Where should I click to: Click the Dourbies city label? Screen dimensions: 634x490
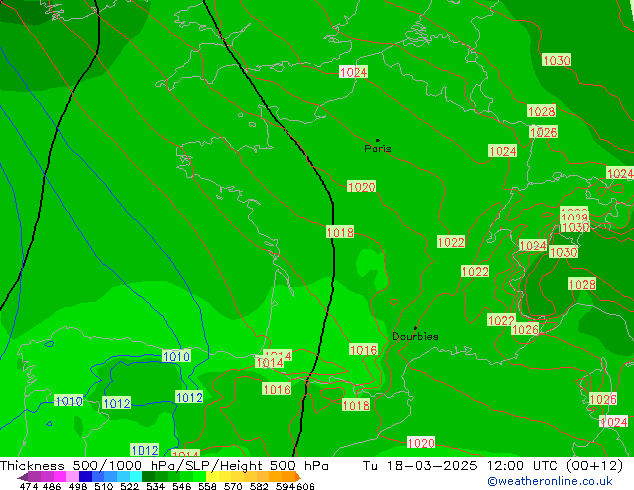click(x=415, y=336)
